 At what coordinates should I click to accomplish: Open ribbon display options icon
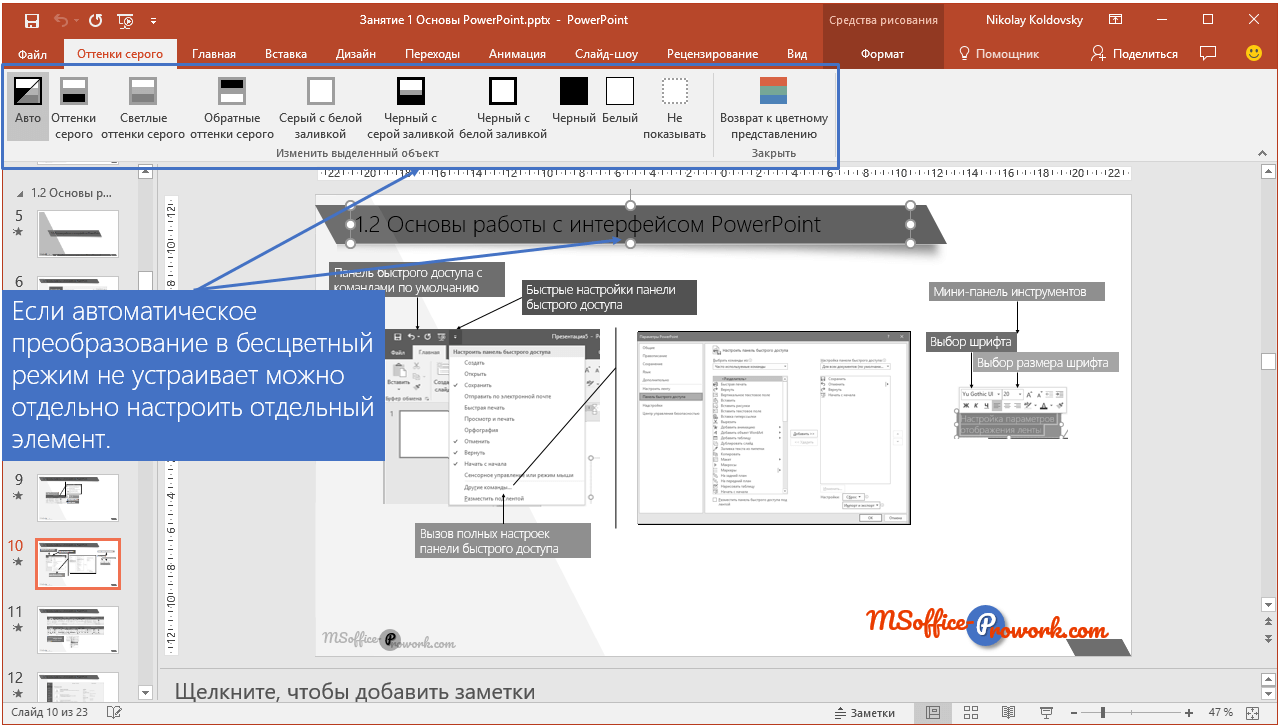click(x=1117, y=19)
